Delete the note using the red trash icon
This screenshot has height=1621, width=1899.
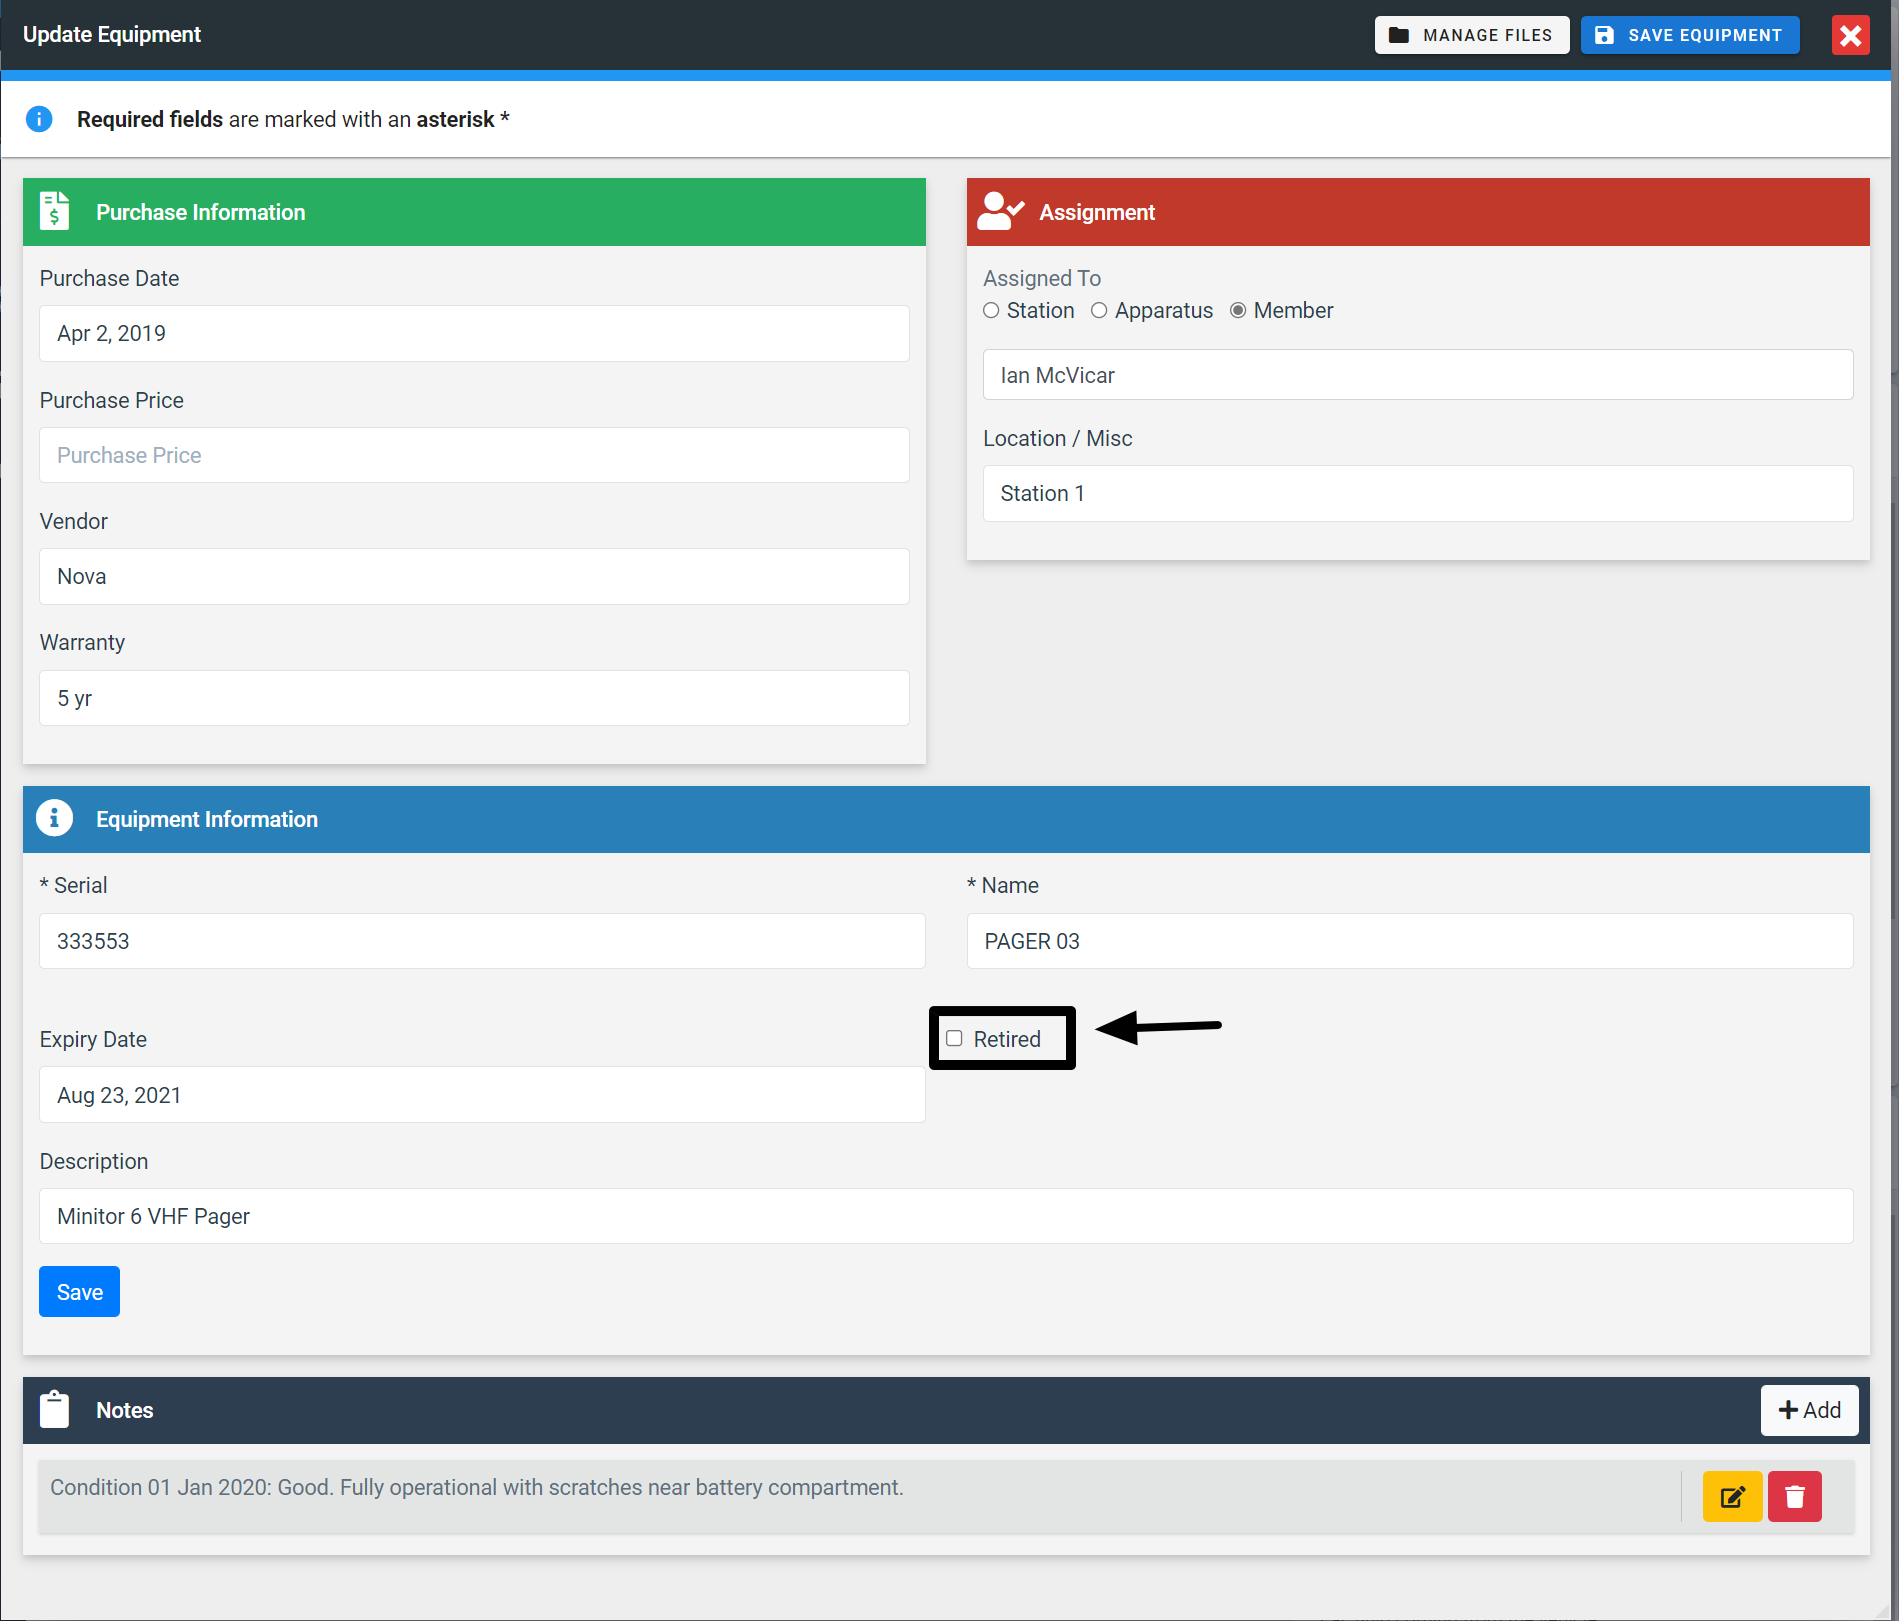point(1794,1496)
